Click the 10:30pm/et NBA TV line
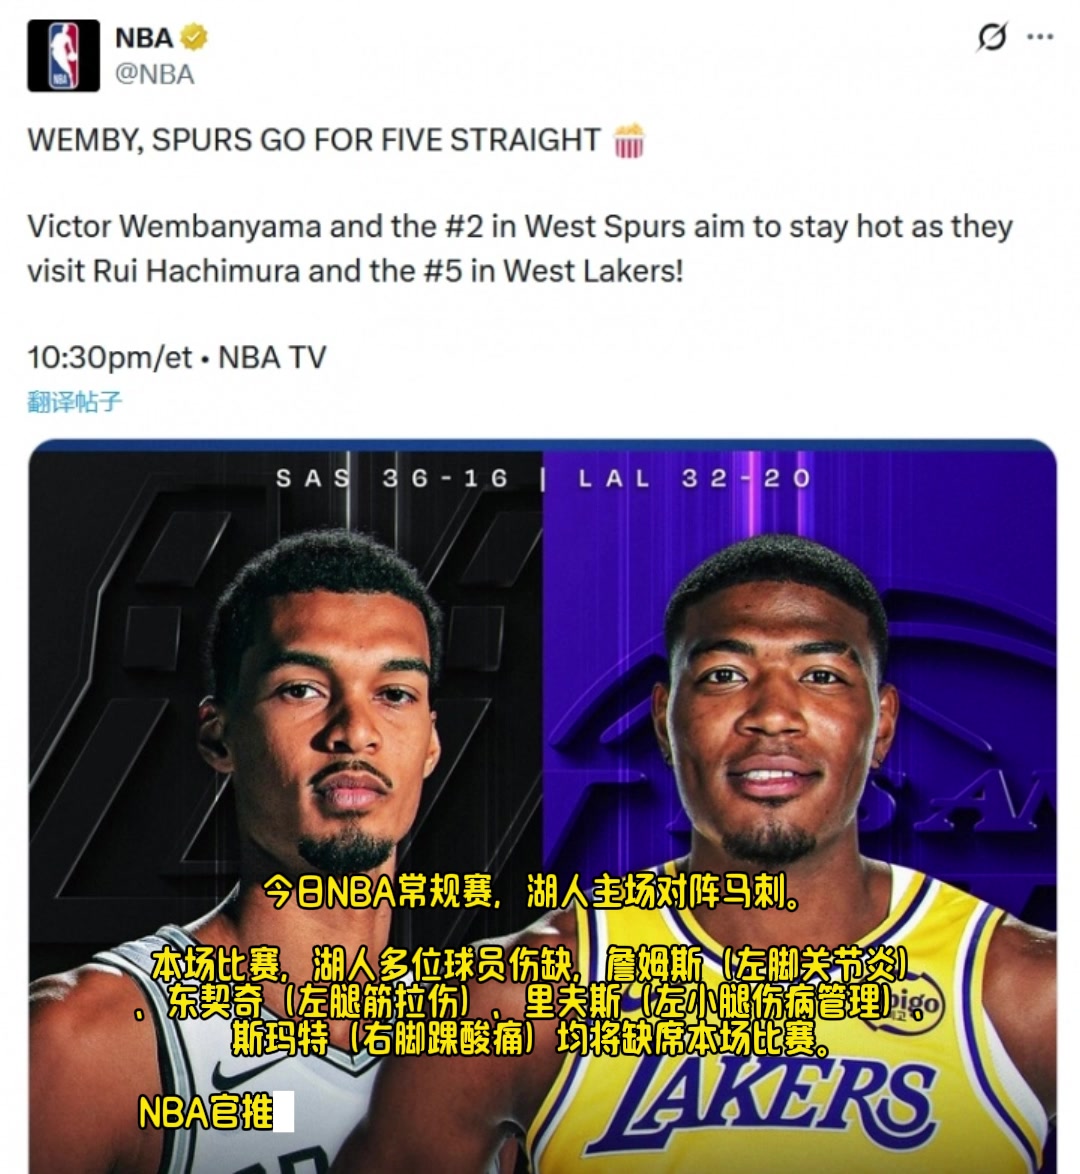The width and height of the screenshot is (1080, 1174). coord(177,357)
